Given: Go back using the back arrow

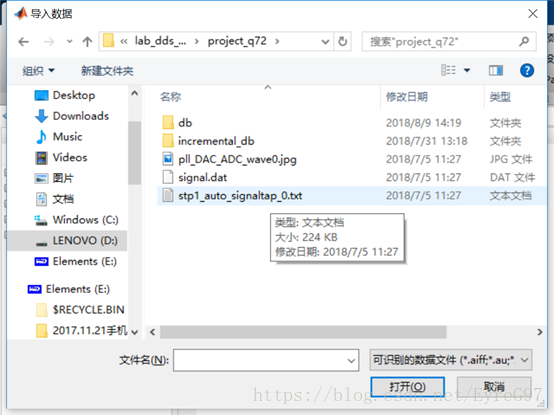Looking at the screenshot, I should (x=23, y=42).
